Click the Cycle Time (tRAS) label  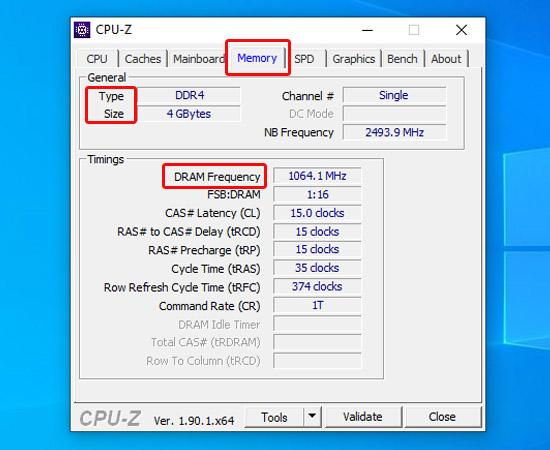tap(216, 269)
